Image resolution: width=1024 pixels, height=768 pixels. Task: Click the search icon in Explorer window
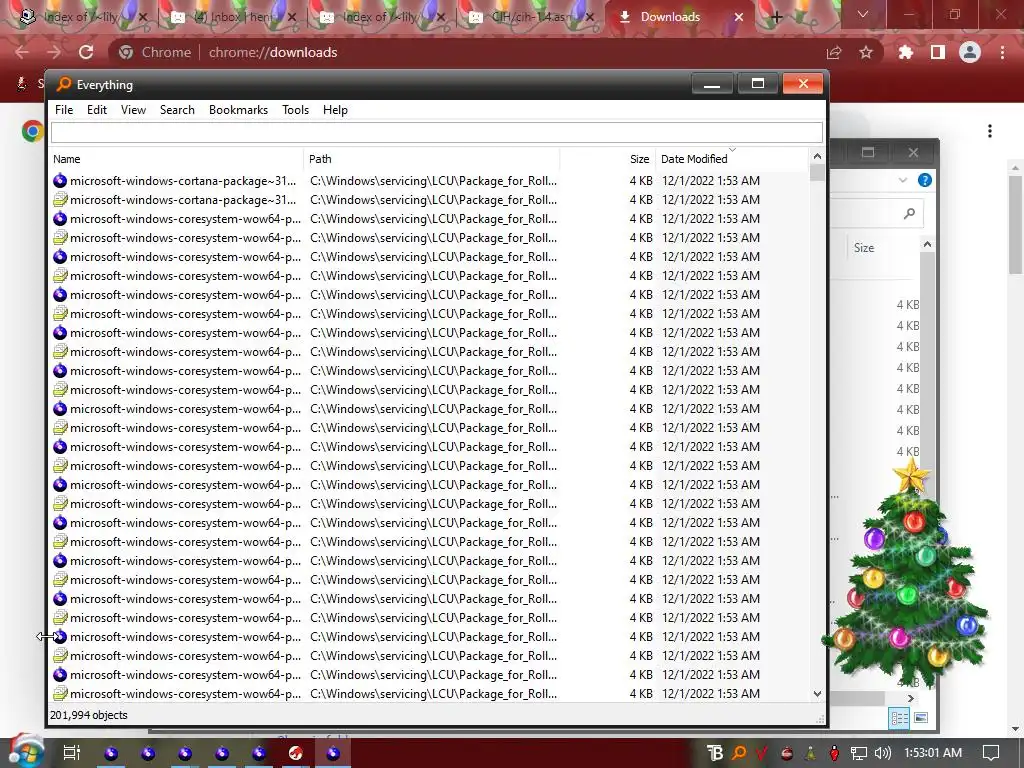click(909, 214)
